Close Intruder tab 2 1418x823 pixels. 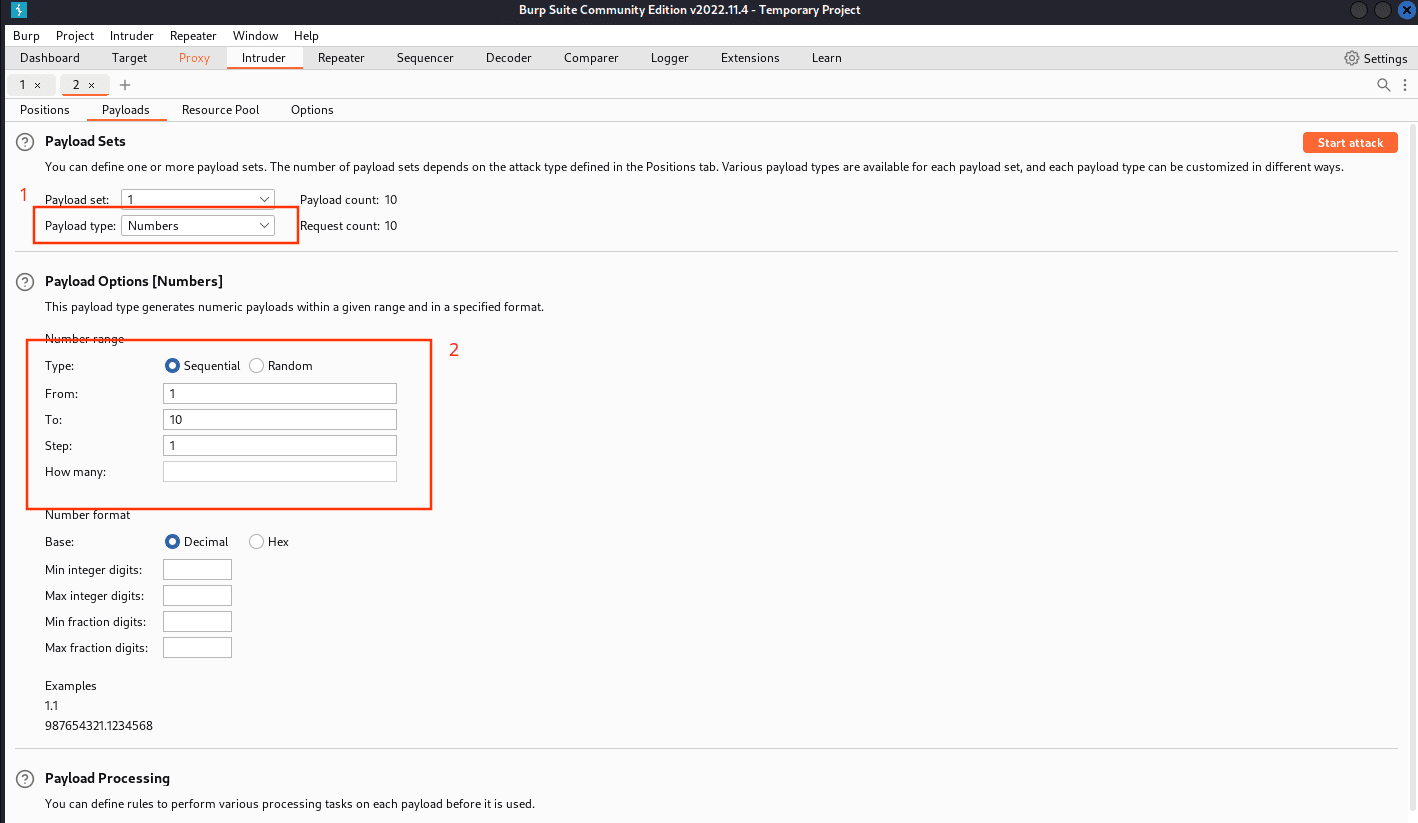[x=92, y=85]
